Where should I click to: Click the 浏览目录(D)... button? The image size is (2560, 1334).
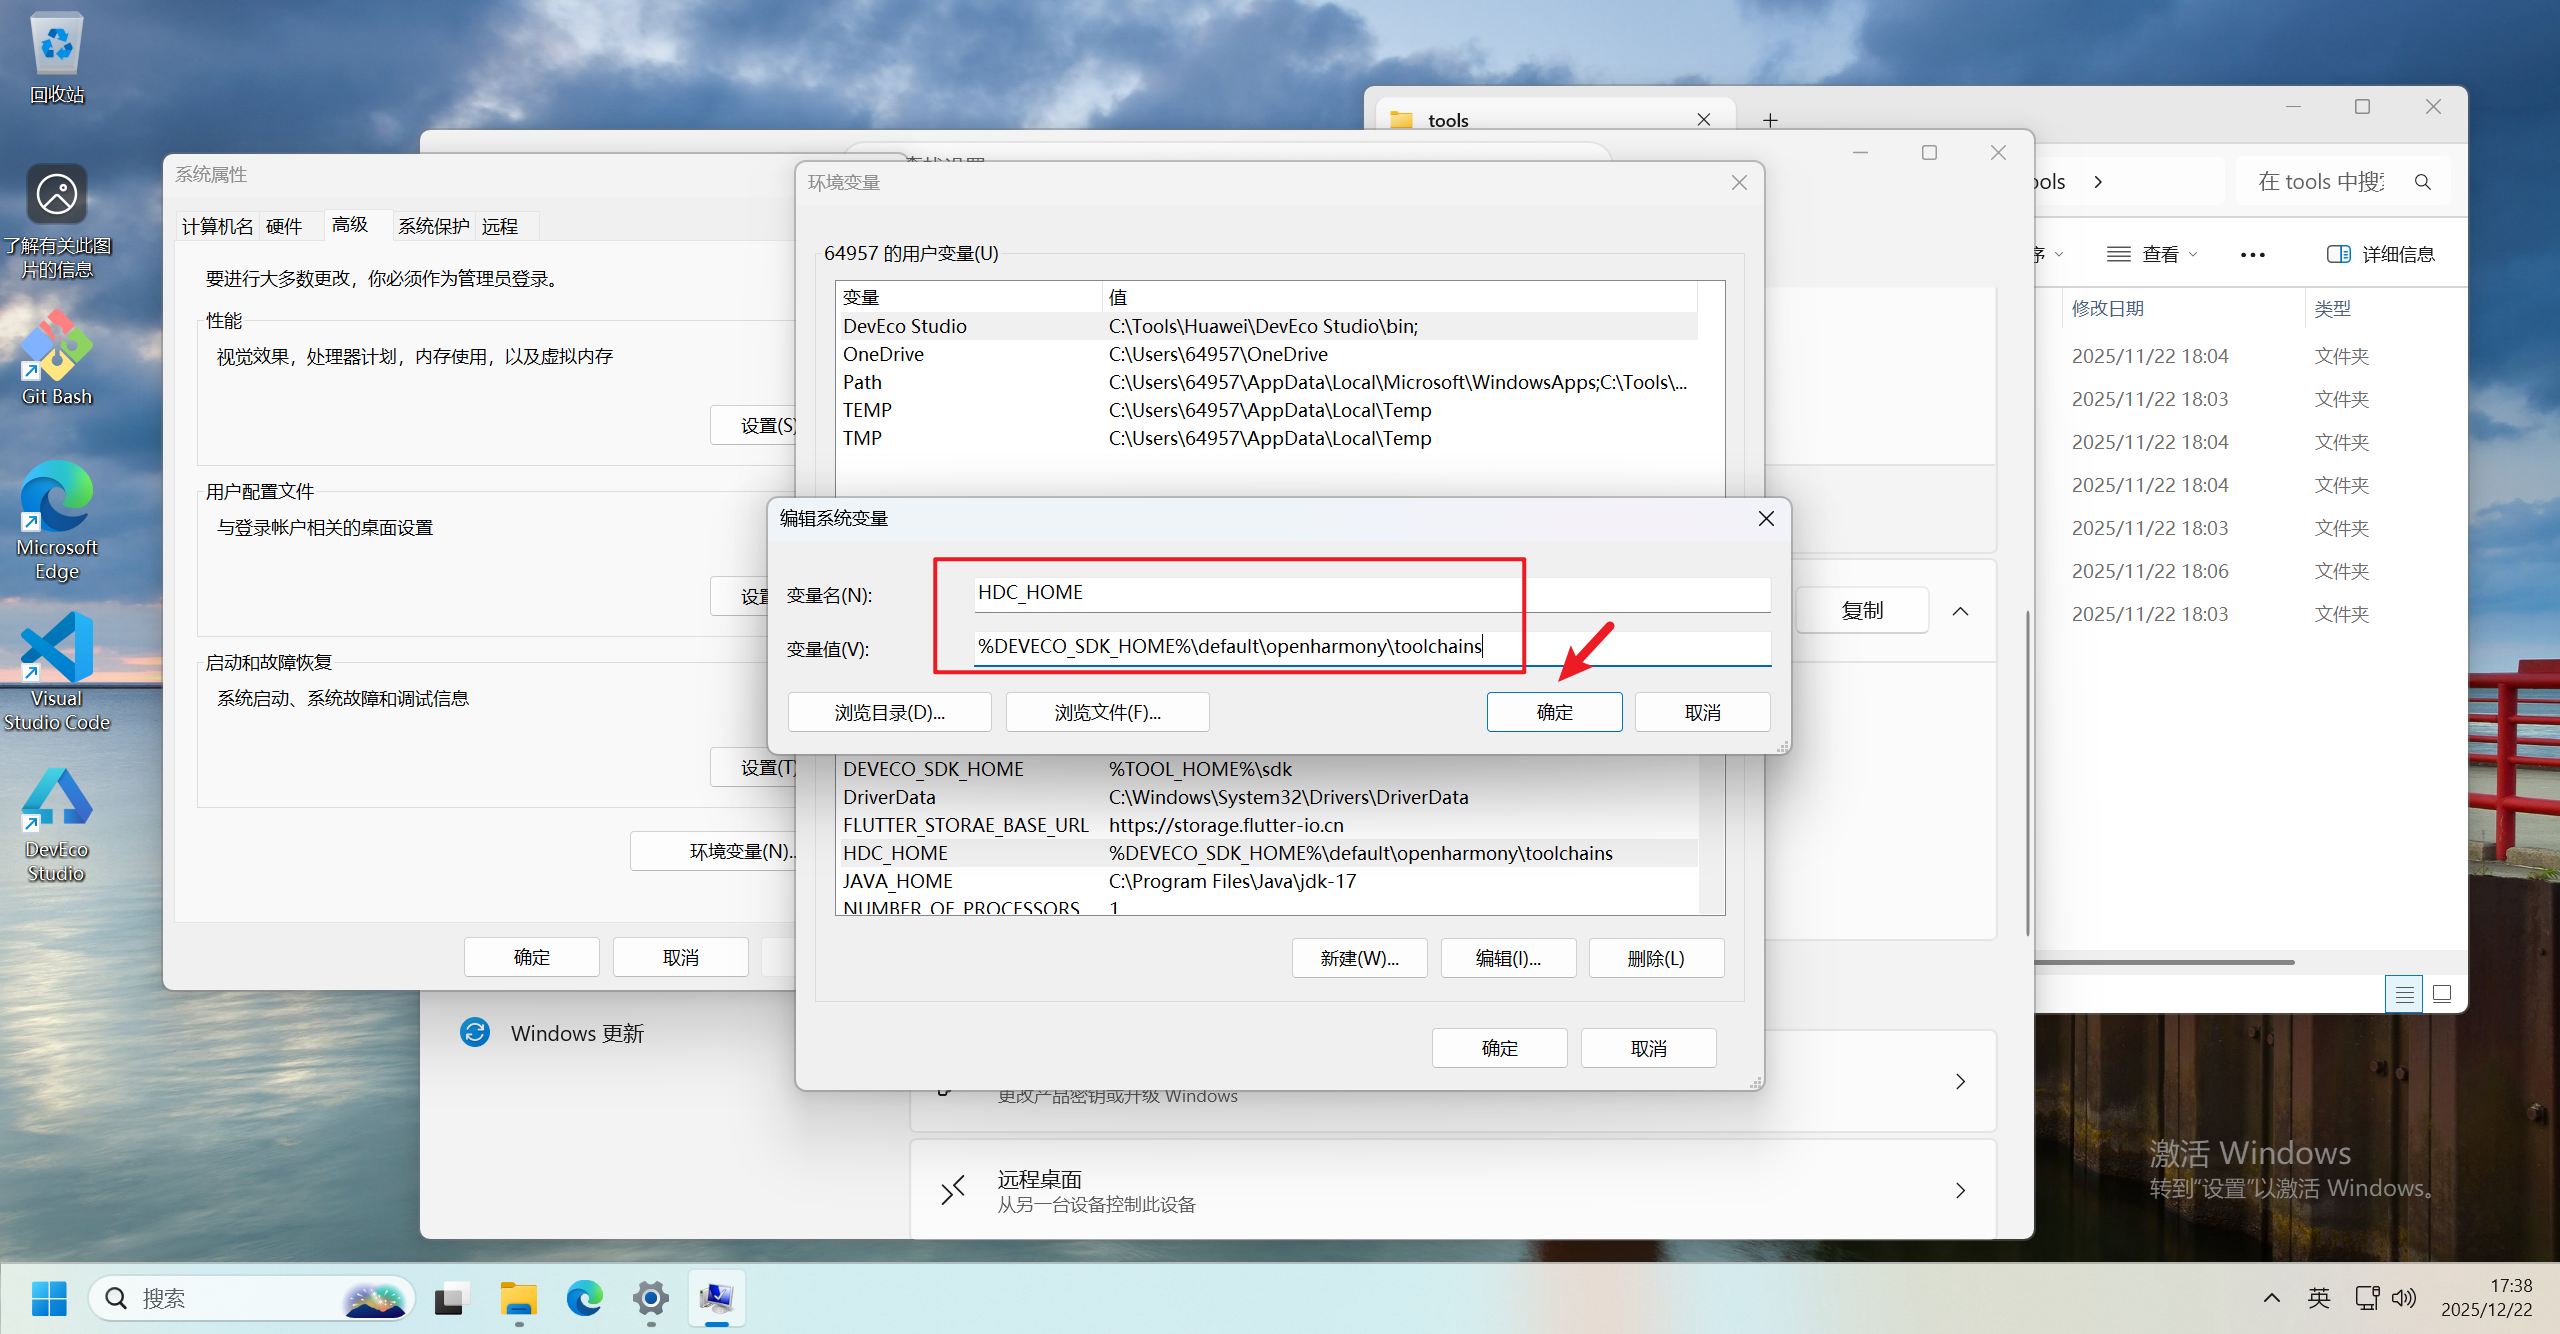pyautogui.click(x=889, y=712)
